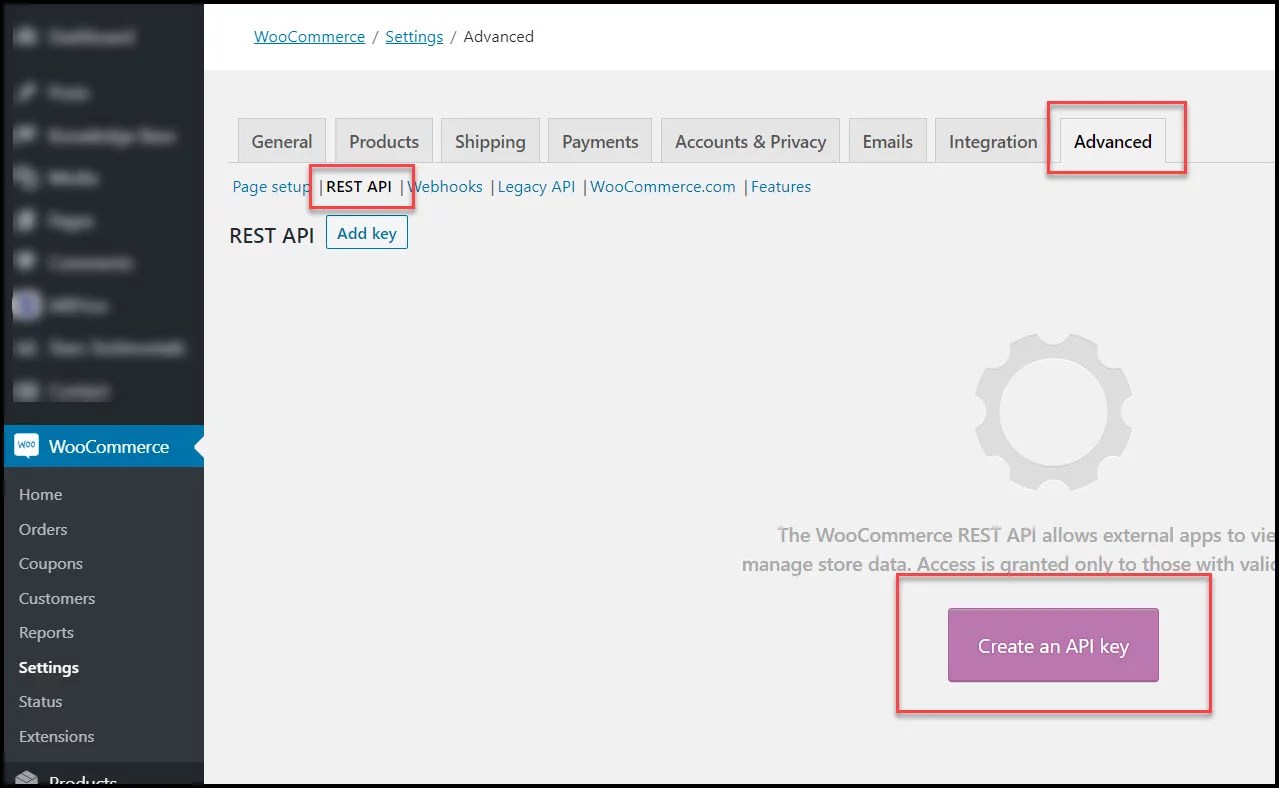The image size is (1279, 788).
Task: Open the Webhooks subsection
Action: tap(445, 187)
